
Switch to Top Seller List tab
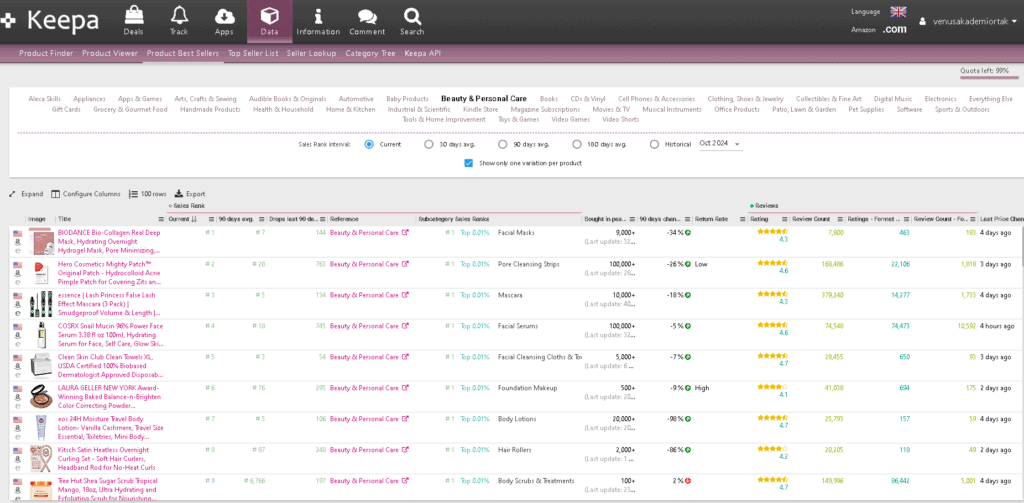pyautogui.click(x=253, y=54)
